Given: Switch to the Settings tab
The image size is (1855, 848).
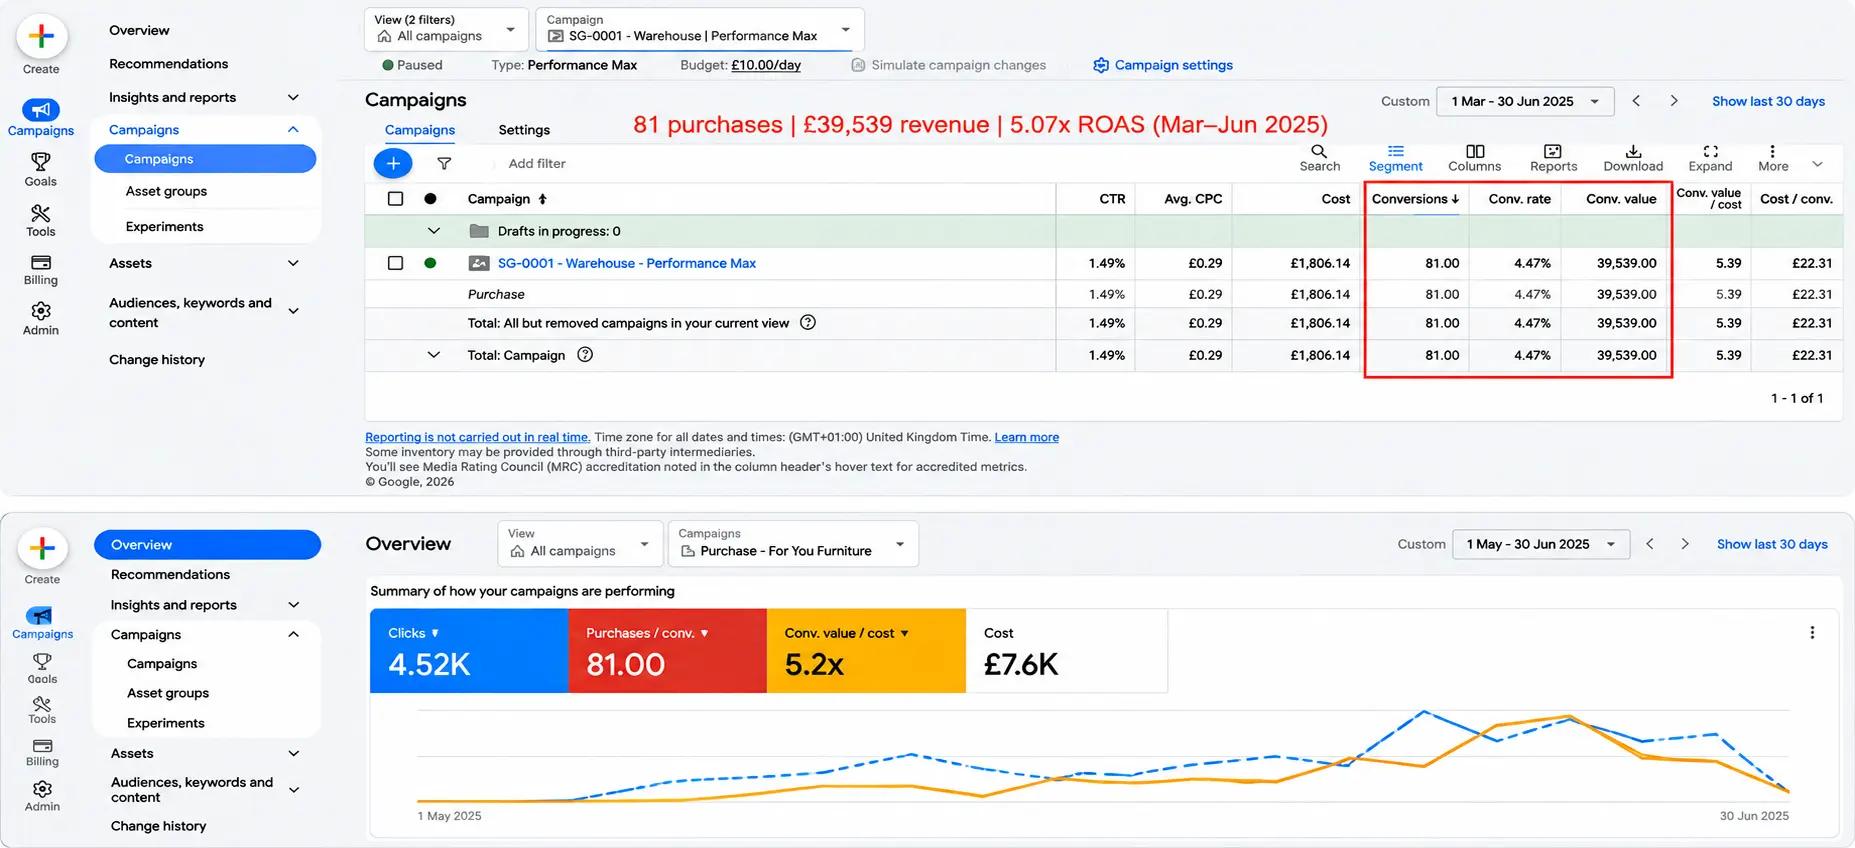Looking at the screenshot, I should coord(524,130).
